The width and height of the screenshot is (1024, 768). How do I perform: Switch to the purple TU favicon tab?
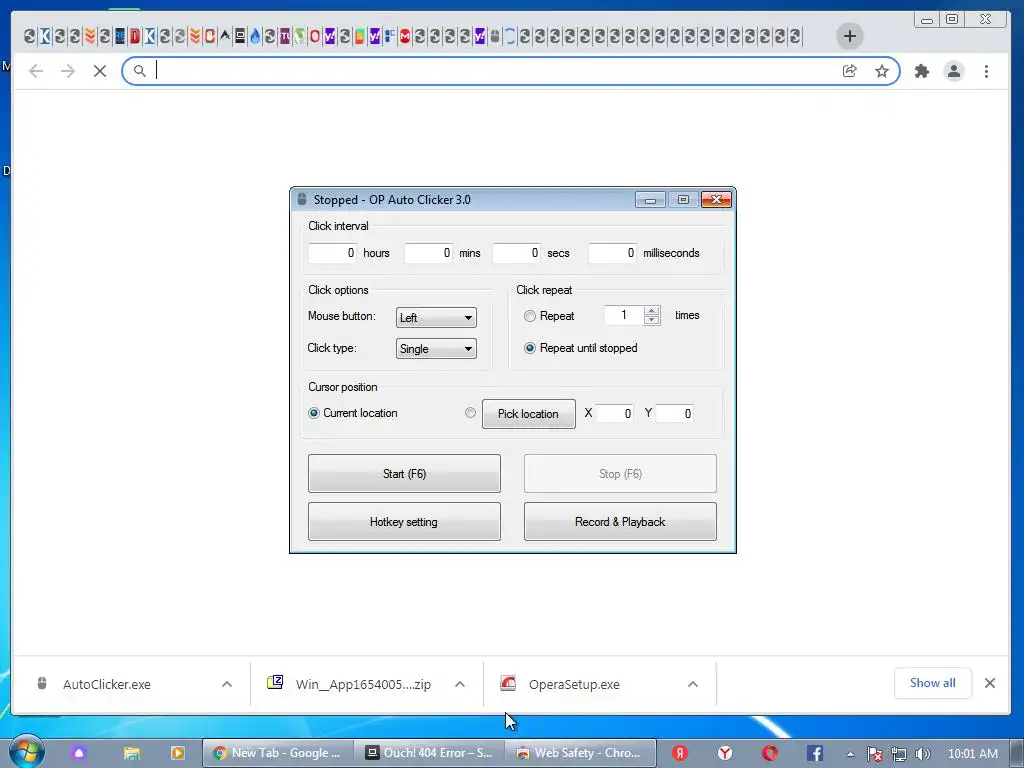[285, 36]
